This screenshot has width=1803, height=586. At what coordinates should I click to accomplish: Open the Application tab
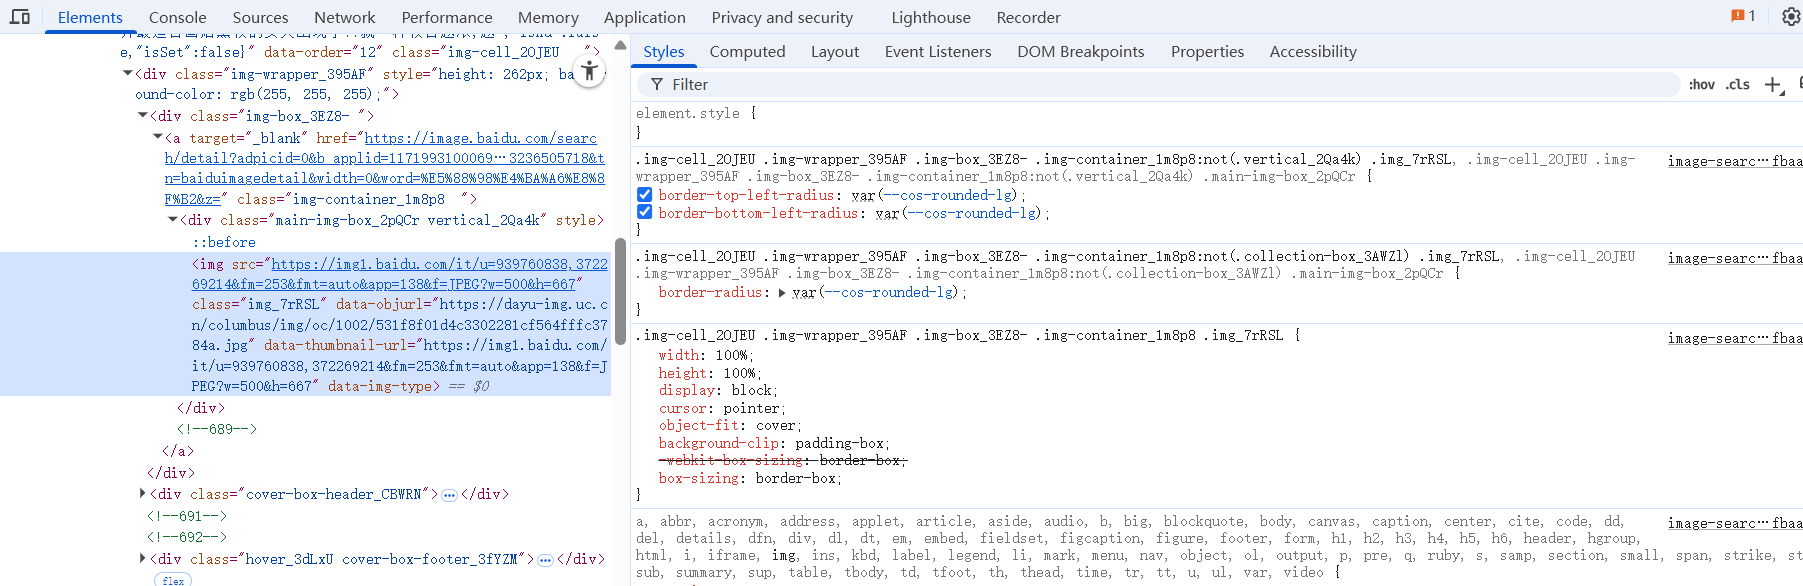coord(645,17)
